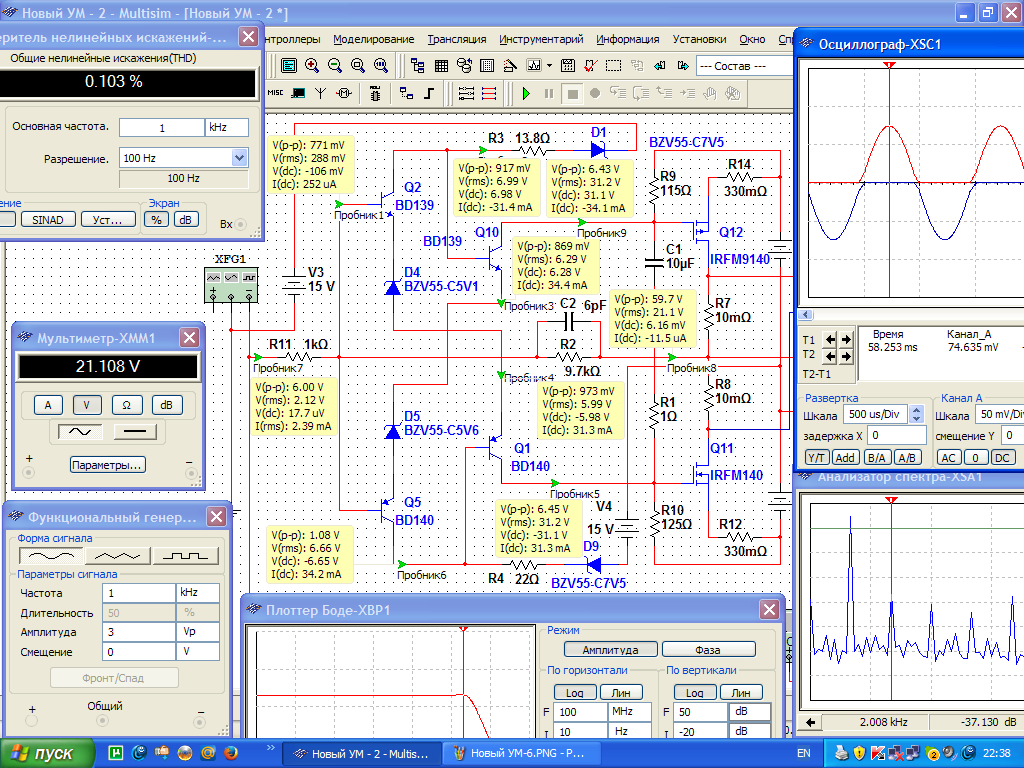Click the zoom to area icon

click(358, 66)
